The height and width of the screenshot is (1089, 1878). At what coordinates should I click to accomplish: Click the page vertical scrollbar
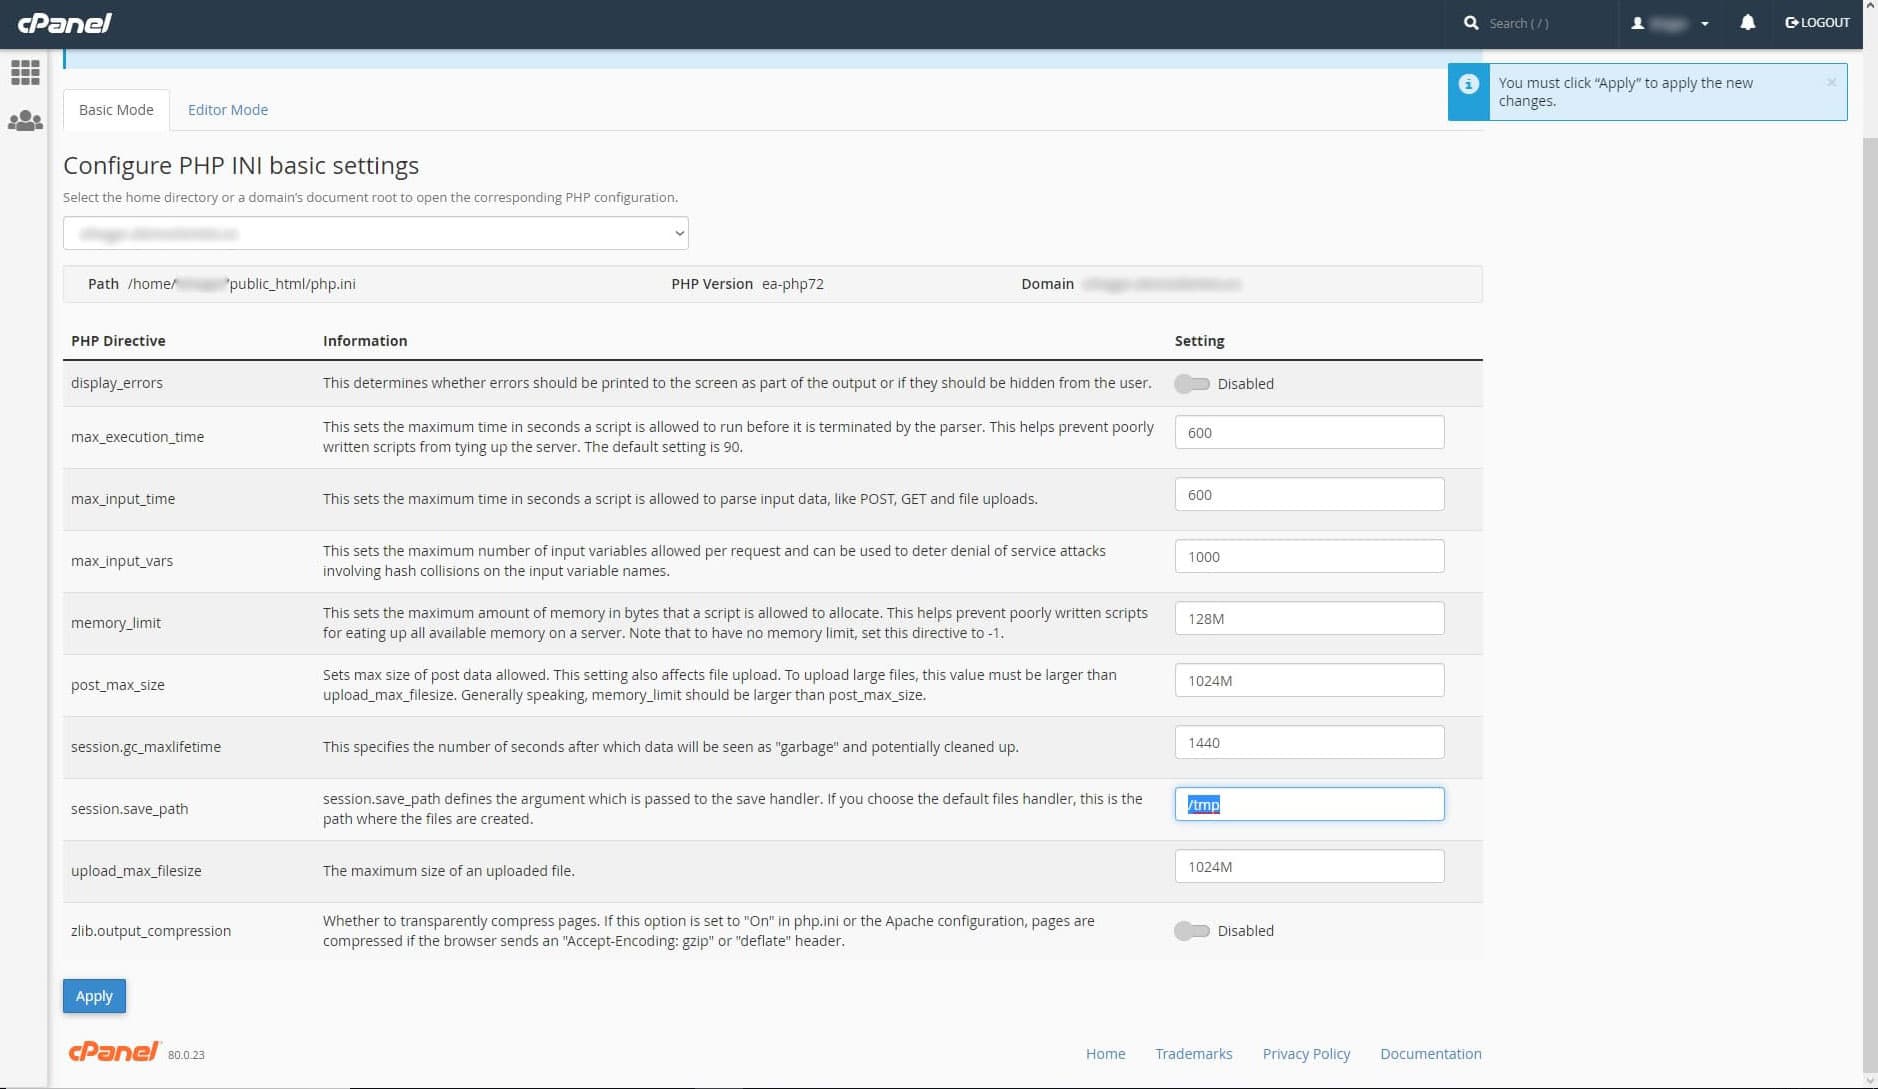point(1869,600)
